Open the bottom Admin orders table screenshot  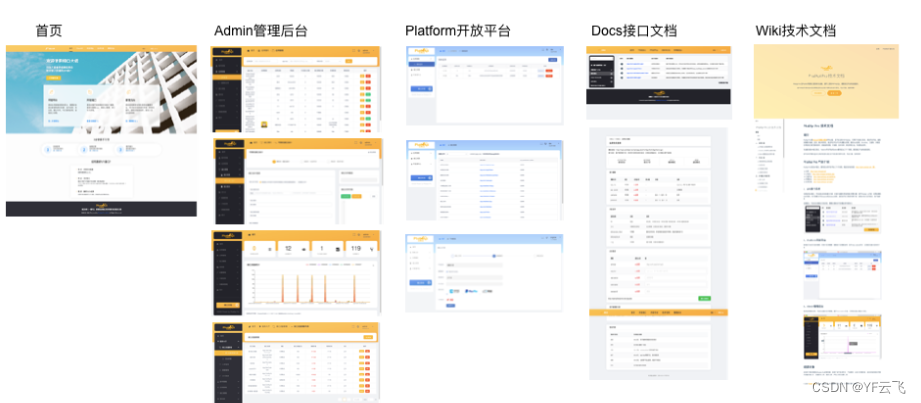297,361
